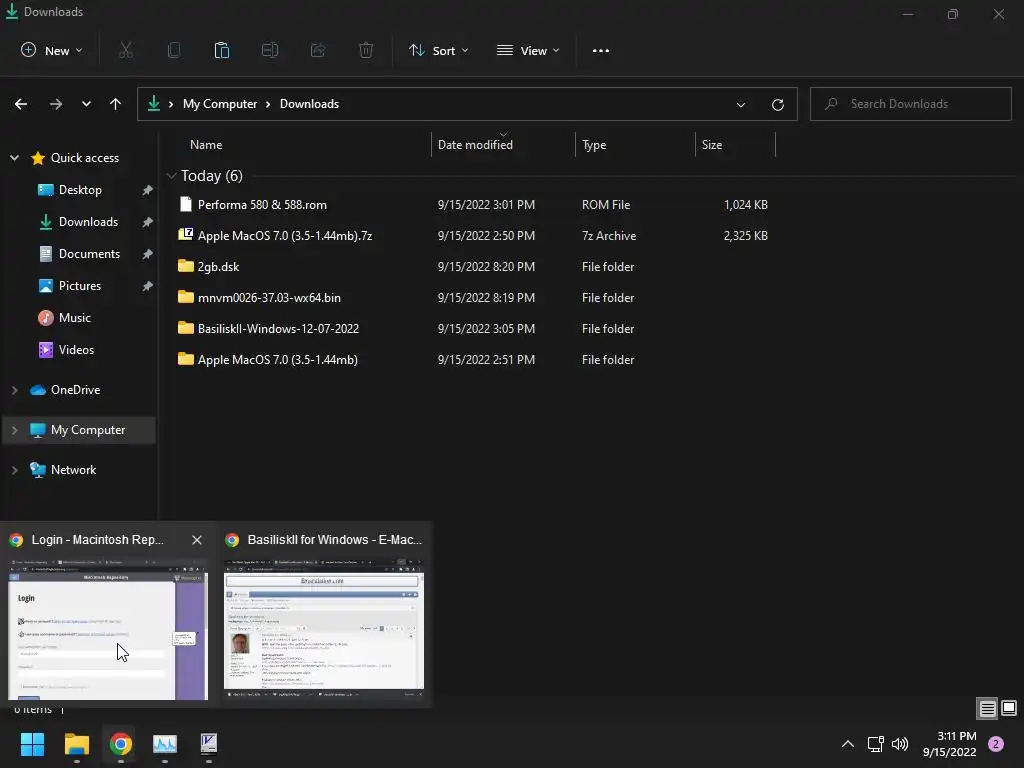Select Desktop in Quick access
This screenshot has width=1024, height=768.
tap(80, 189)
